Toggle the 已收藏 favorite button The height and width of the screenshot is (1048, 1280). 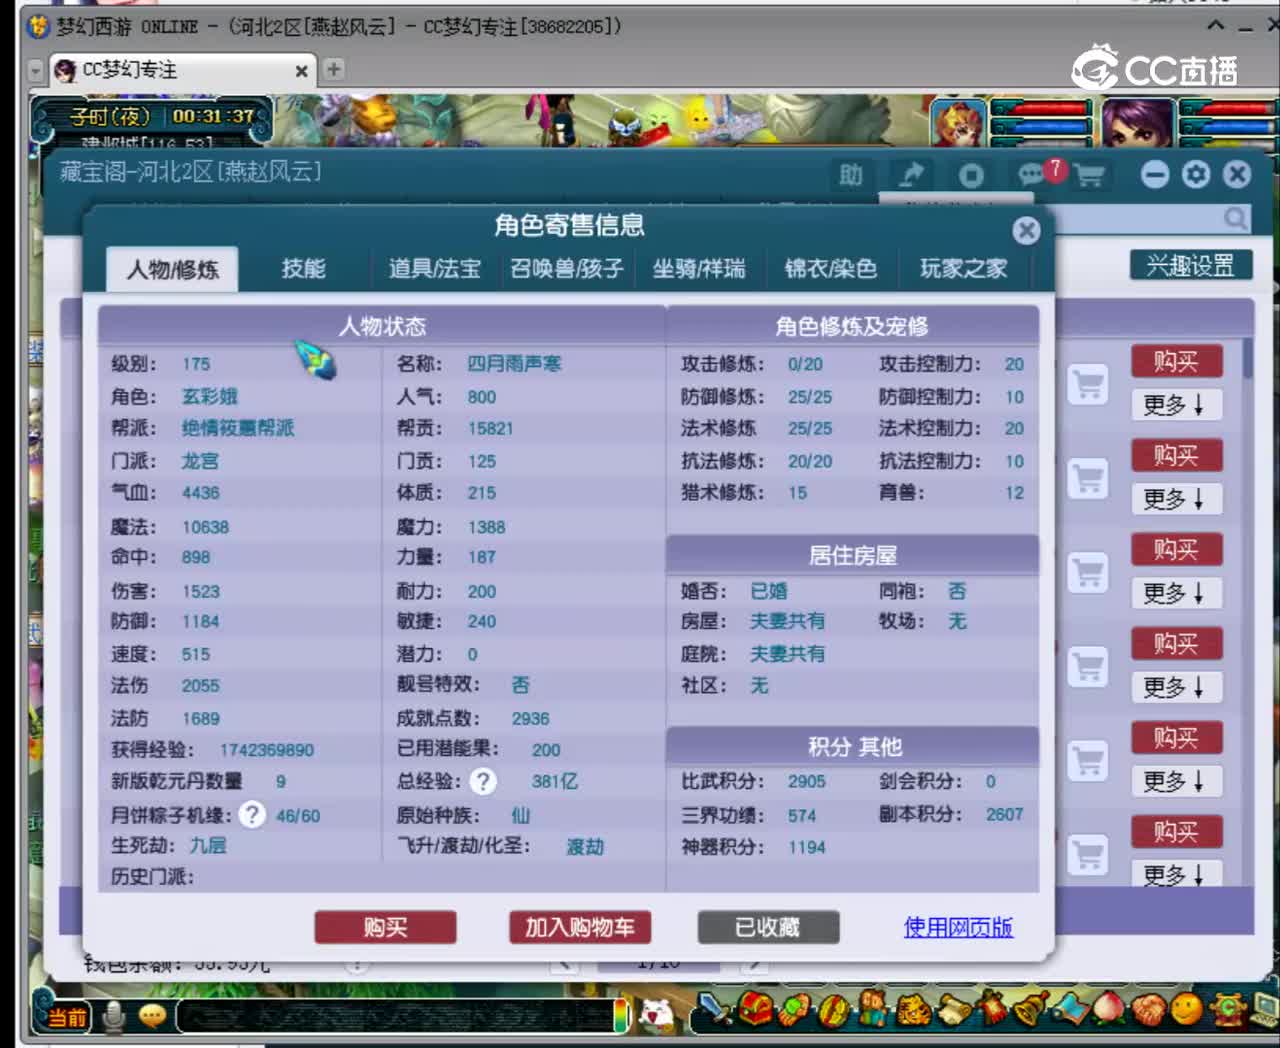tap(768, 927)
